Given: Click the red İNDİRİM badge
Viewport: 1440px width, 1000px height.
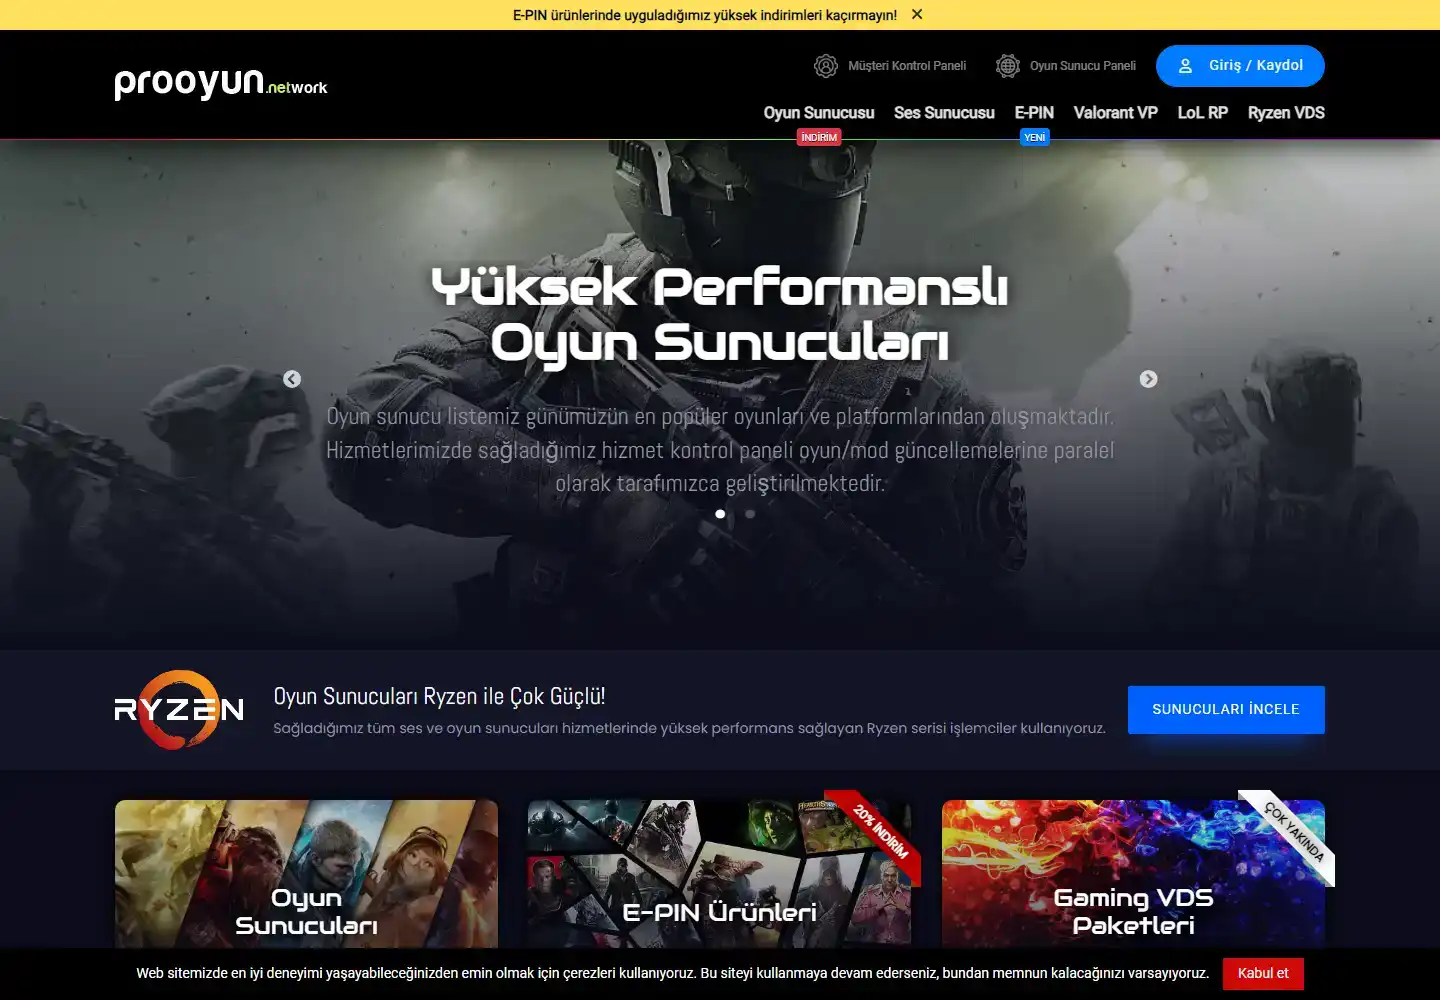Looking at the screenshot, I should point(819,137).
